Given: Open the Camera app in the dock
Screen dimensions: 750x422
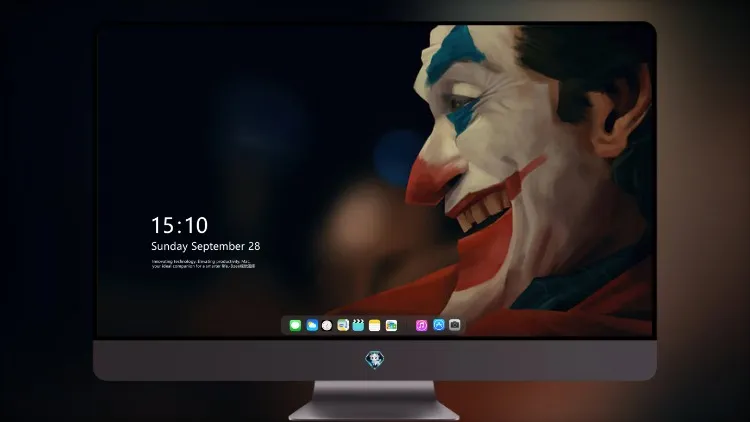Looking at the screenshot, I should [x=455, y=325].
